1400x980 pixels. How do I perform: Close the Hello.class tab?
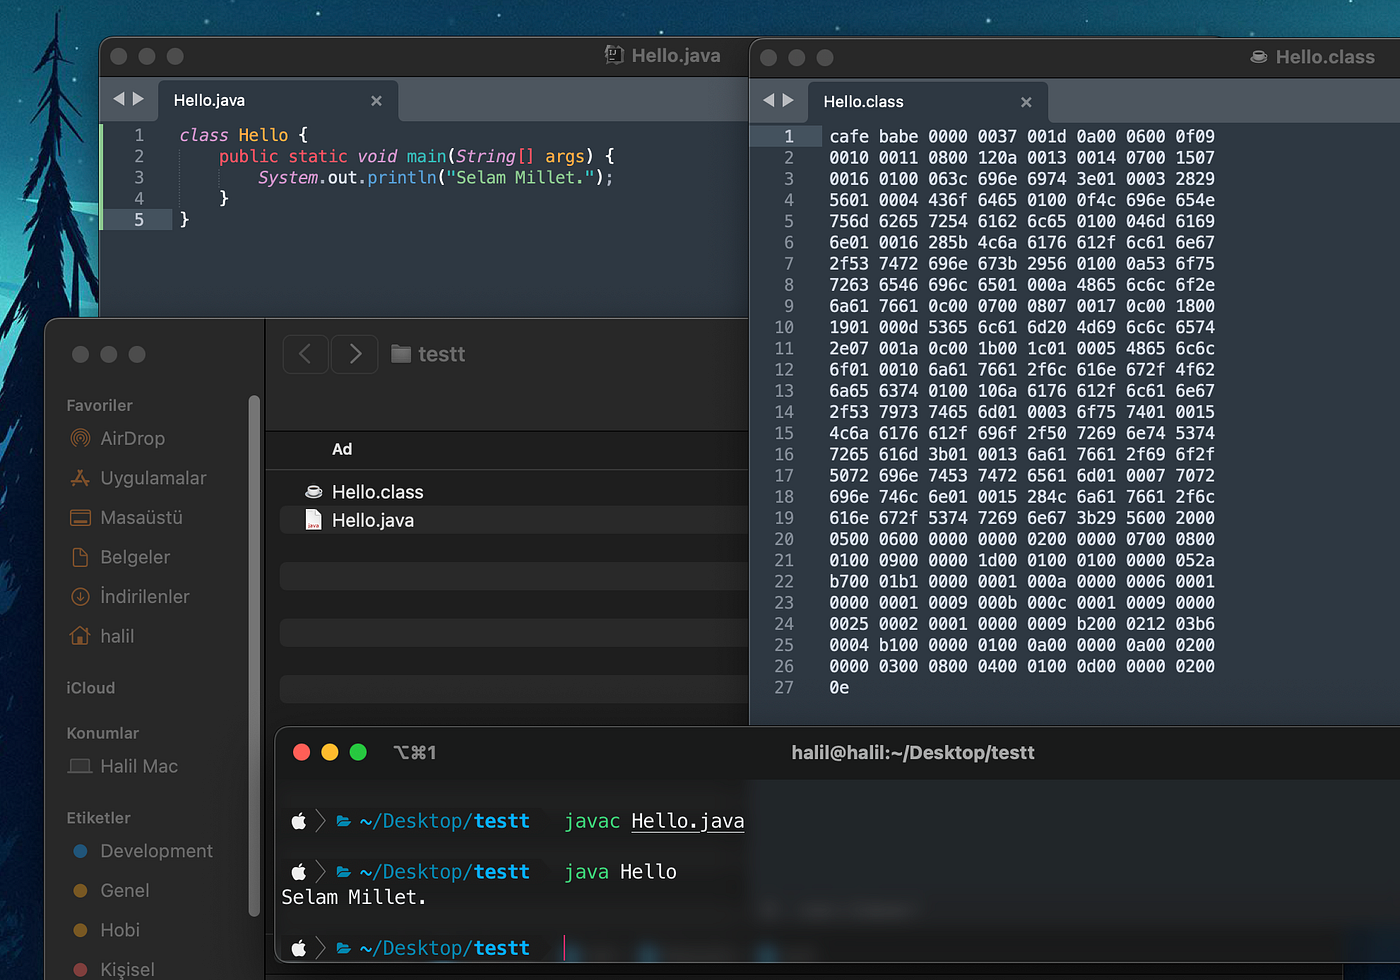pyautogui.click(x=1026, y=102)
